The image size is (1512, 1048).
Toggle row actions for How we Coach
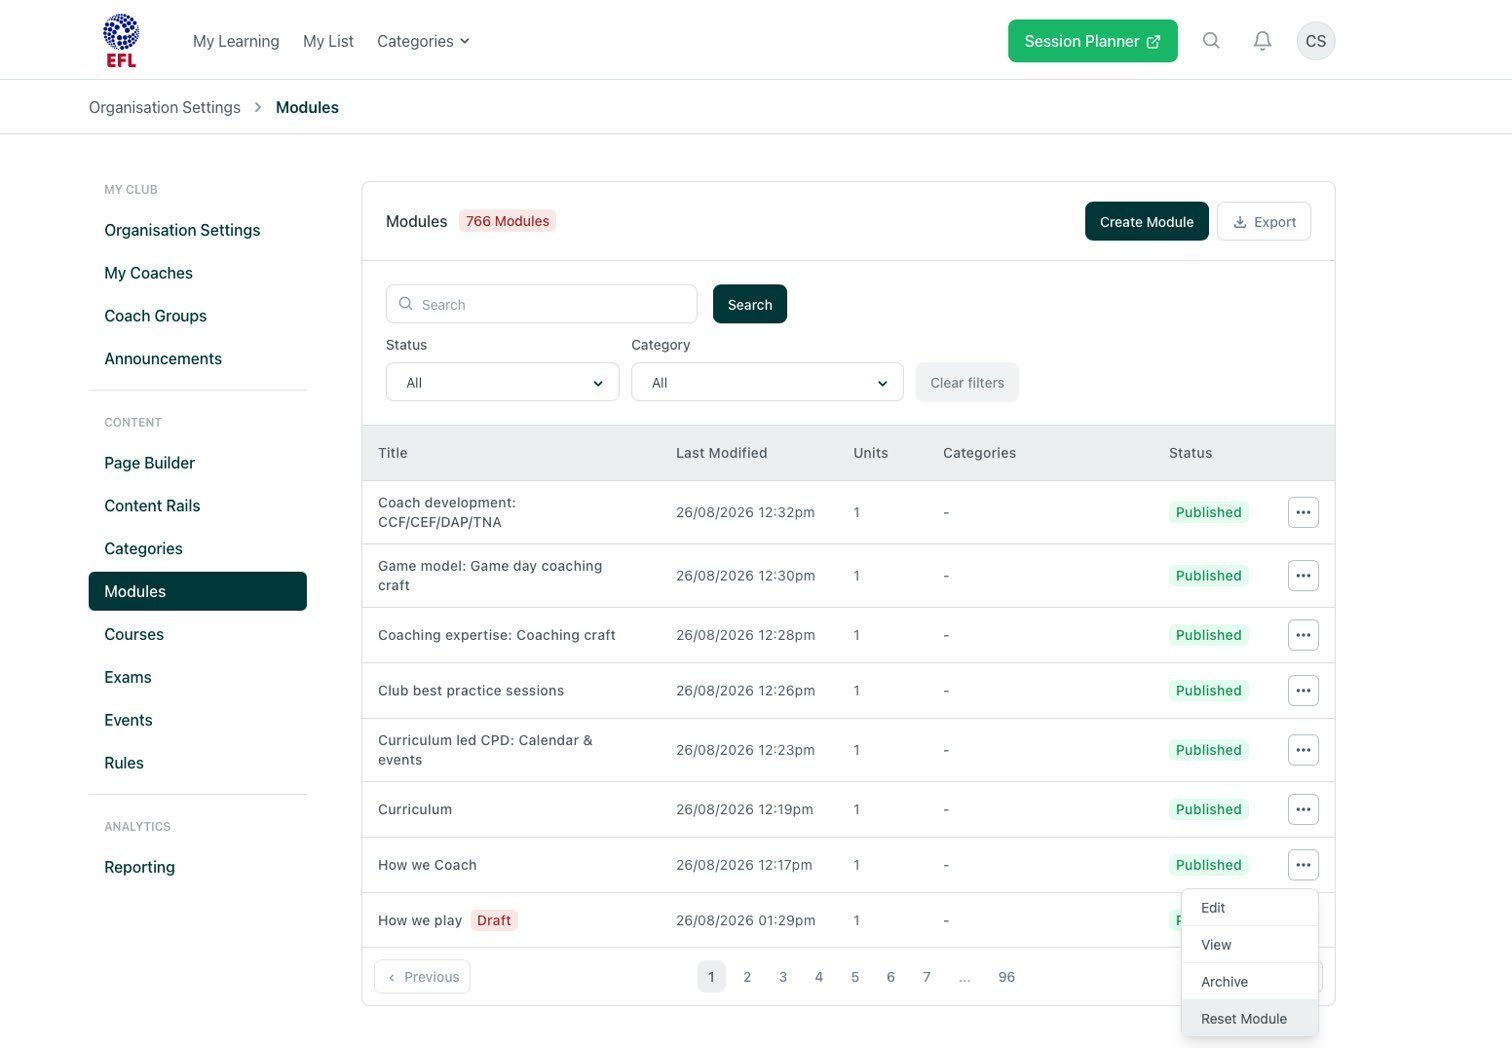[1303, 865]
